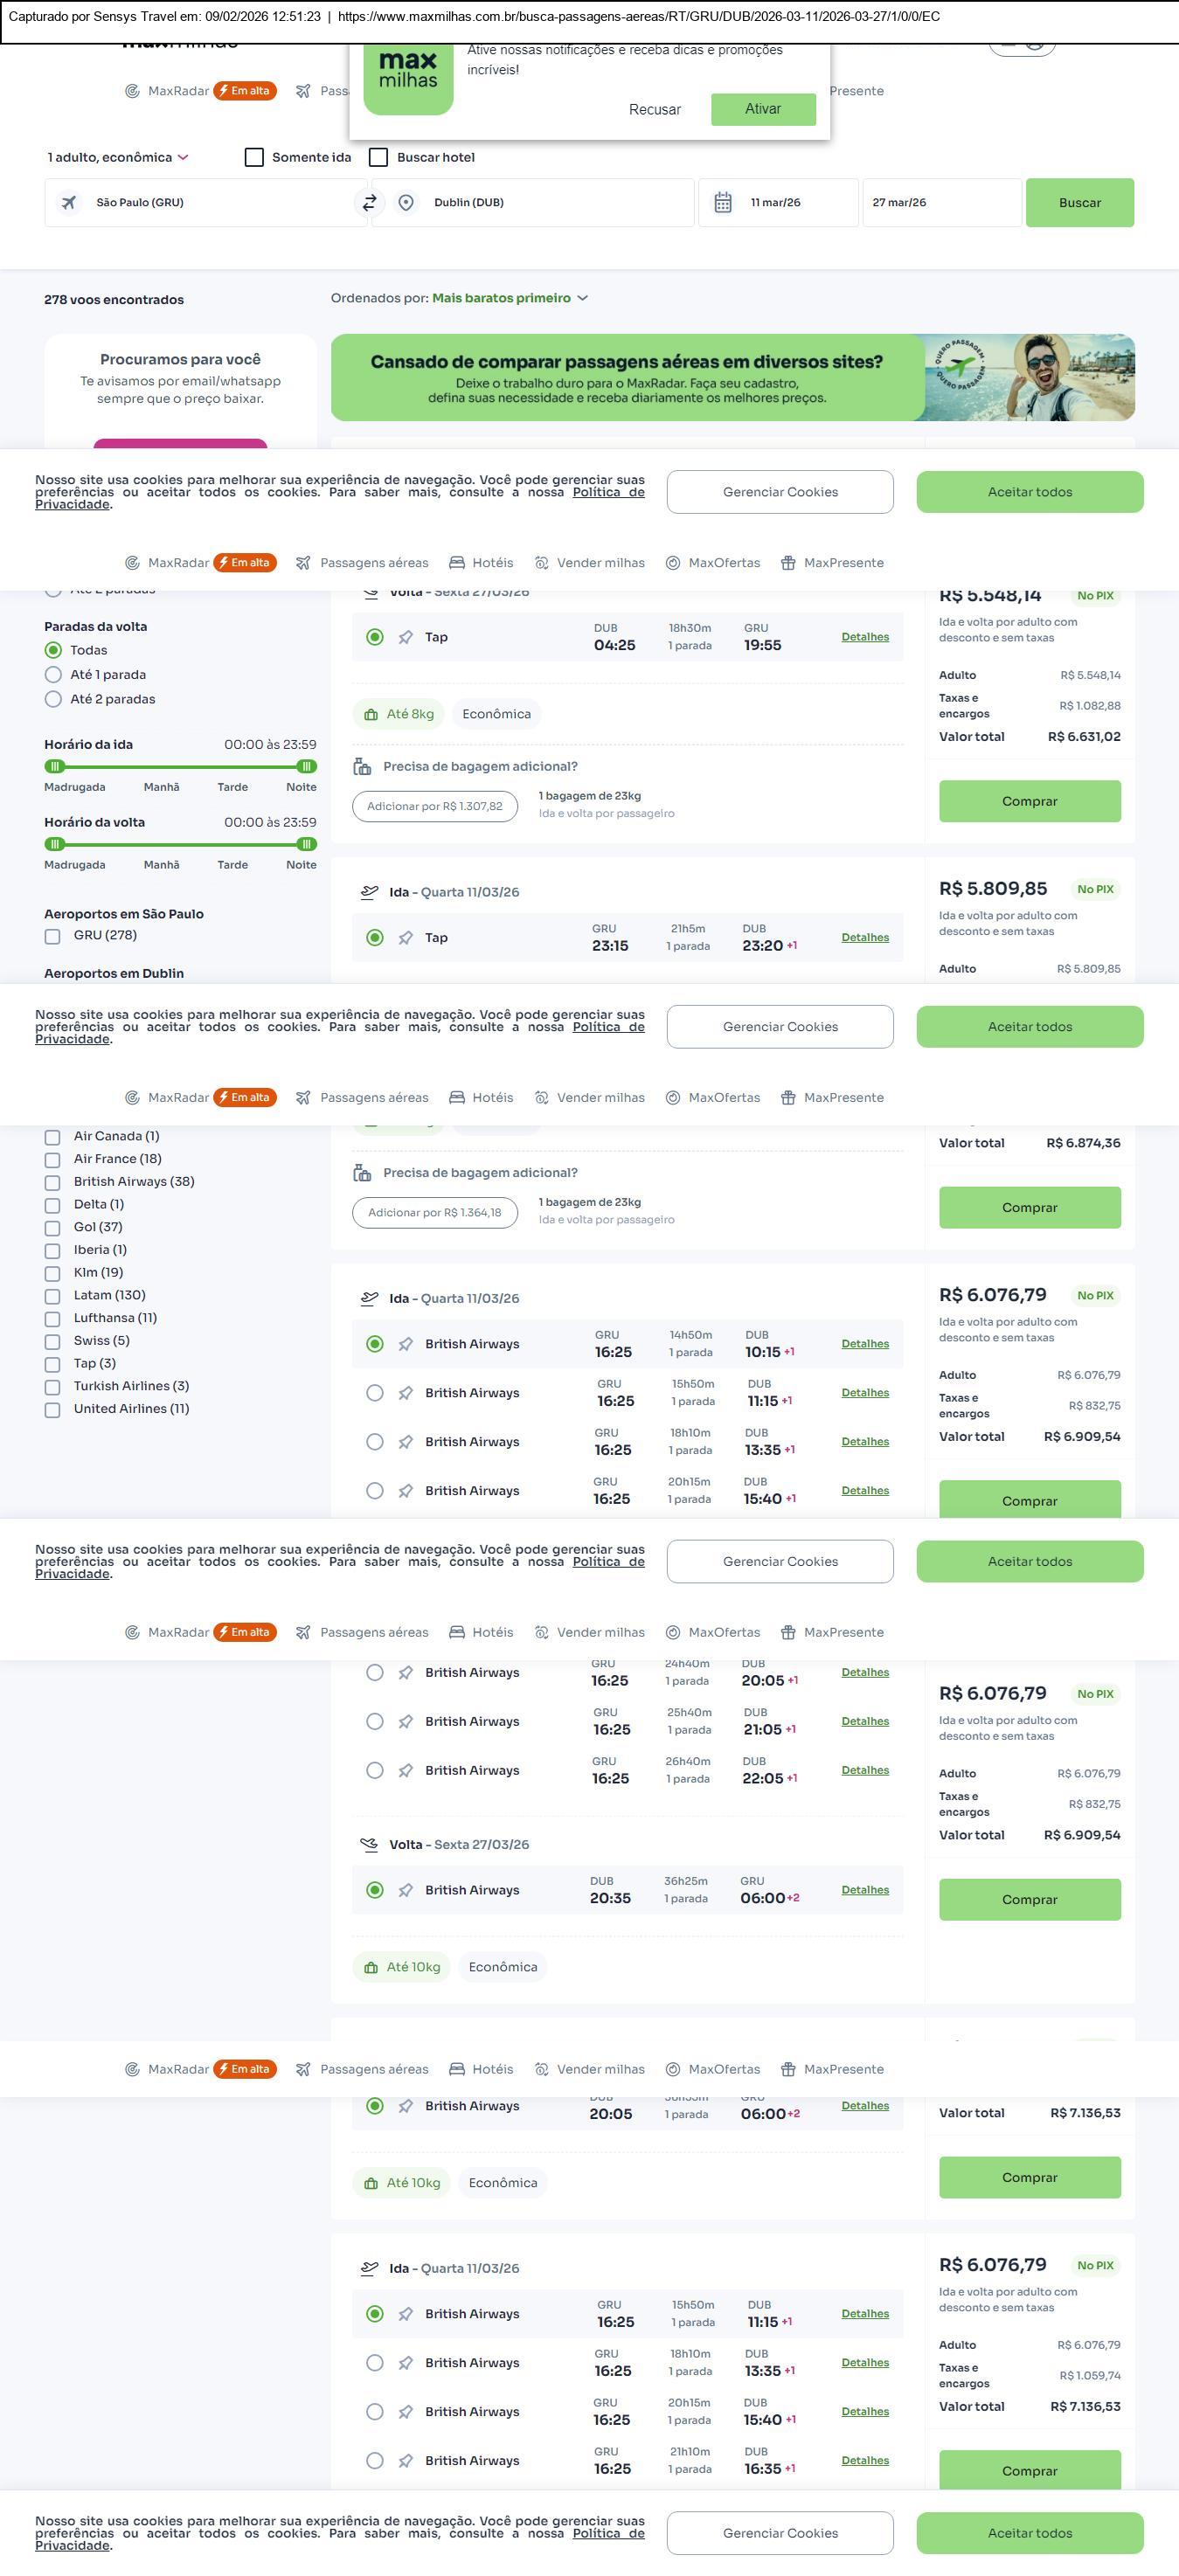Expand the 'Mais baratos primeiro' sort dropdown

coord(509,298)
